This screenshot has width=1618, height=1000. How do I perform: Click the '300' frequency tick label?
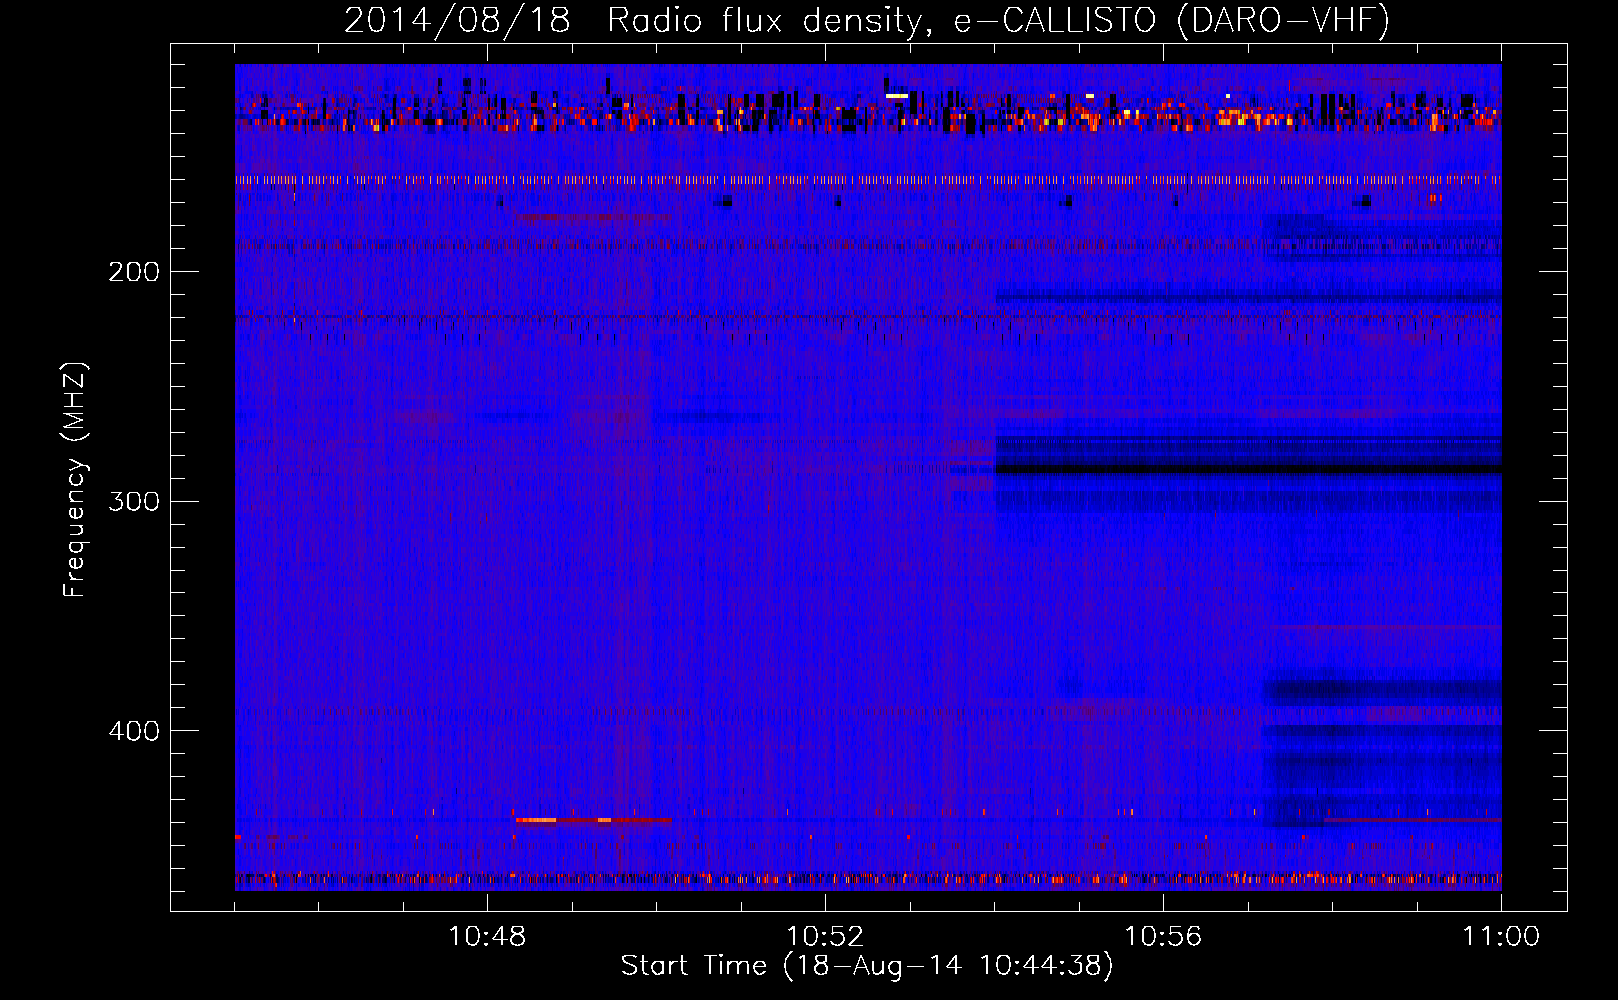[x=134, y=501]
